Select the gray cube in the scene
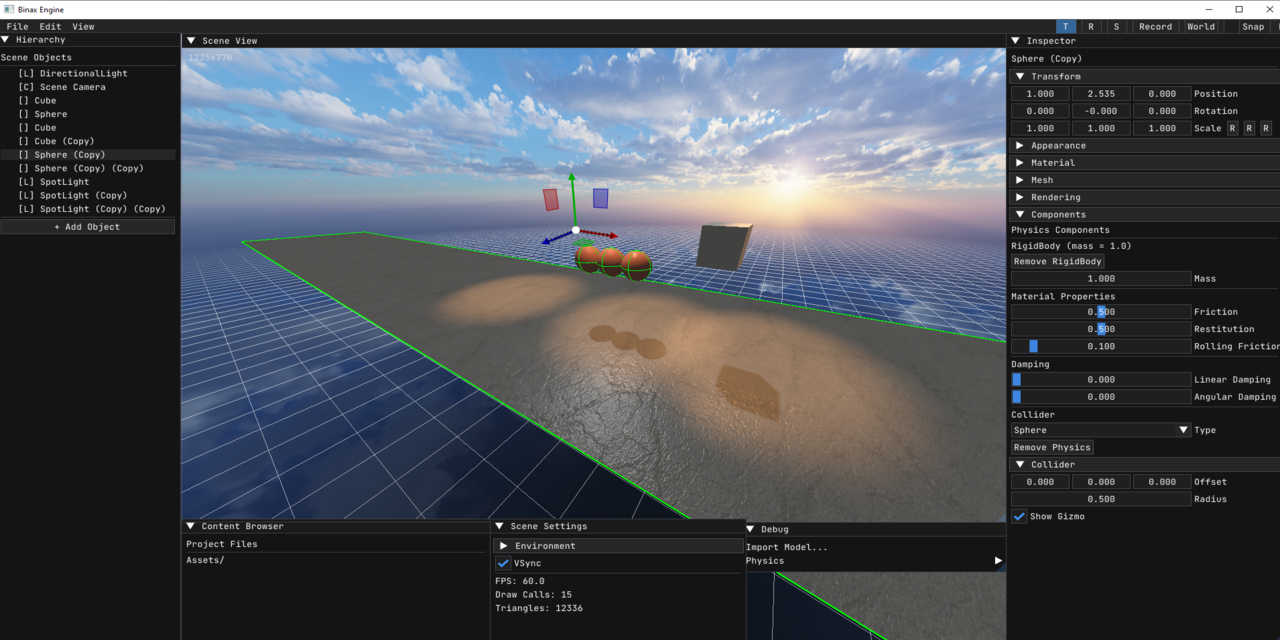The image size is (1280, 640). [x=723, y=246]
